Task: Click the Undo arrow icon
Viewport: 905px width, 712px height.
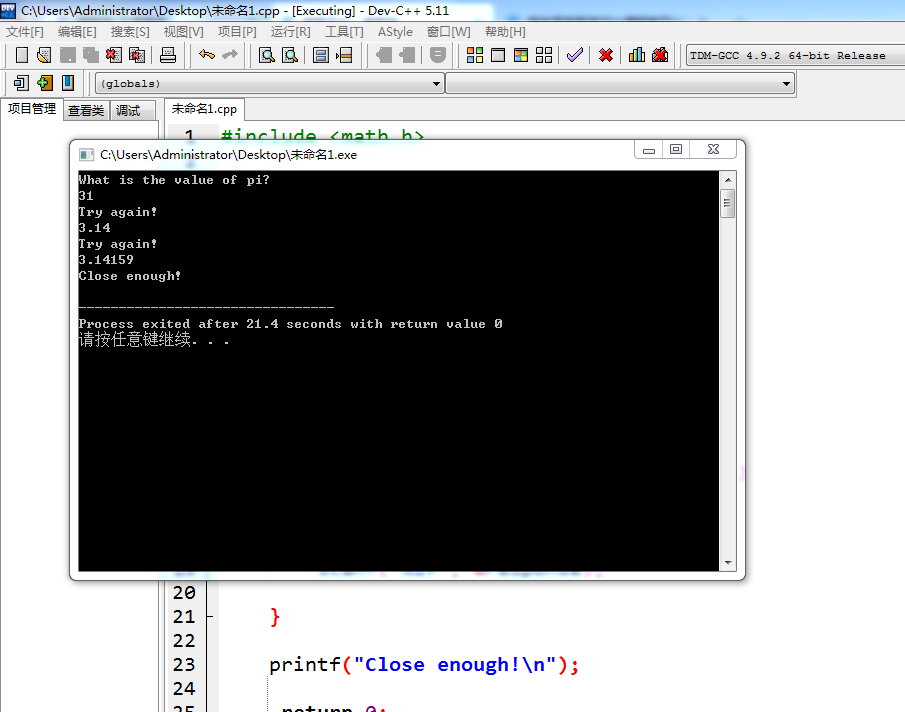Action: click(x=207, y=55)
